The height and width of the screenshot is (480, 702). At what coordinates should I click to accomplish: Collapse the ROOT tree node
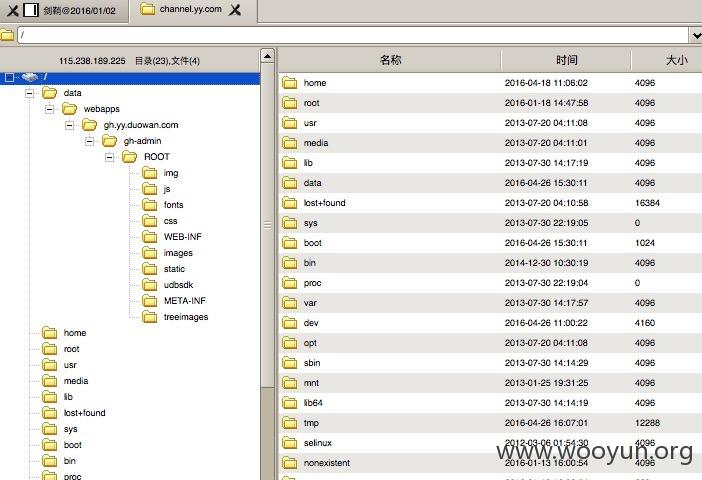110,157
